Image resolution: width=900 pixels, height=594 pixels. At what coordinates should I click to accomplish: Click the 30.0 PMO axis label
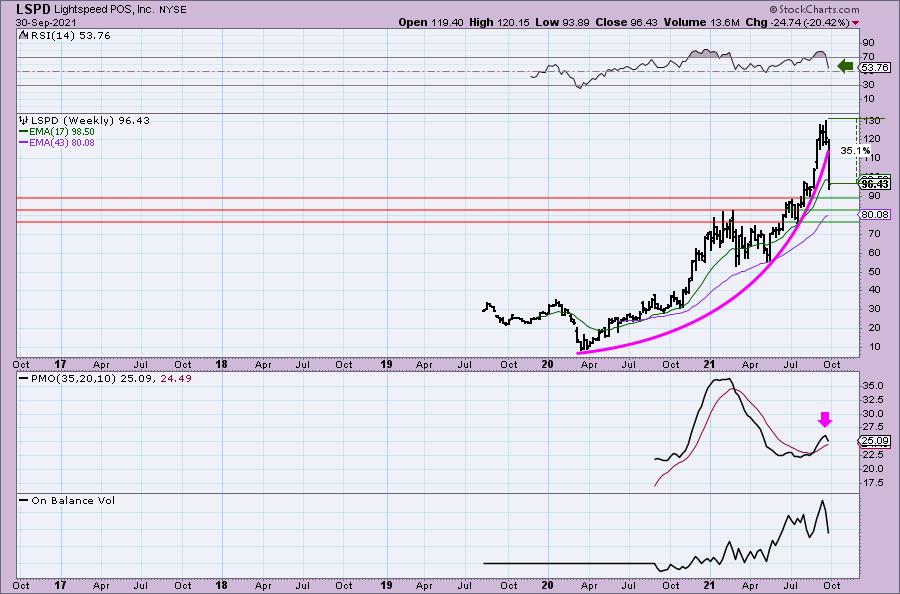[873, 414]
